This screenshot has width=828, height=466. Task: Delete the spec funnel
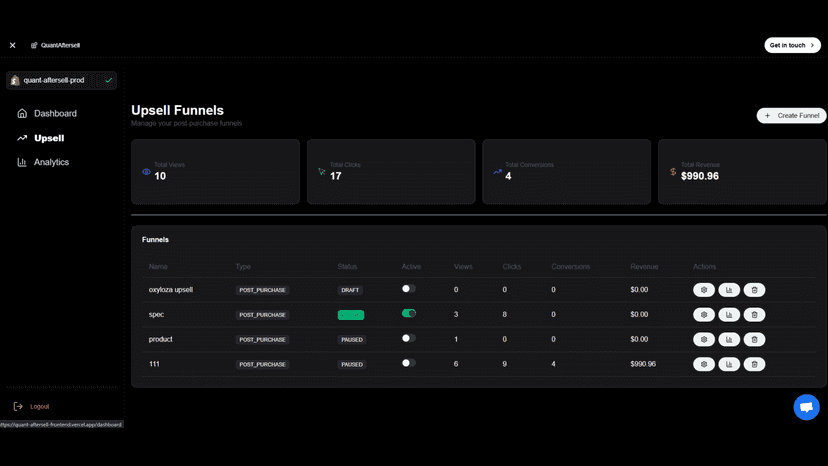(x=755, y=315)
